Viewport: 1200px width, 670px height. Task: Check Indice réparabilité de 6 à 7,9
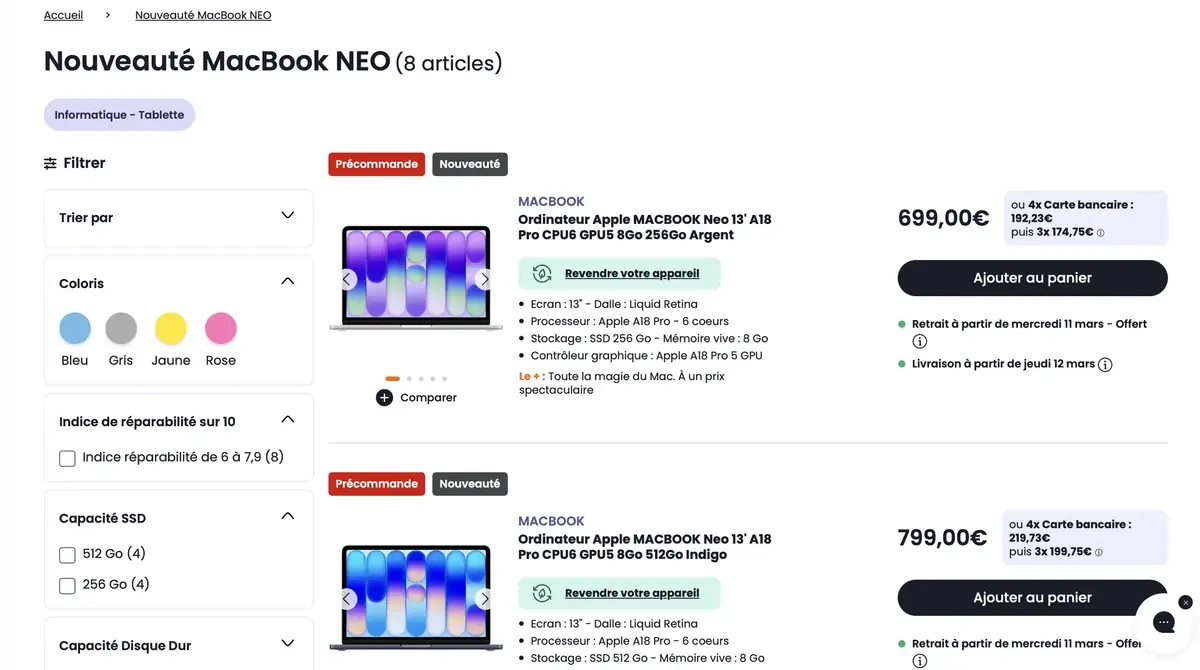(x=68, y=458)
